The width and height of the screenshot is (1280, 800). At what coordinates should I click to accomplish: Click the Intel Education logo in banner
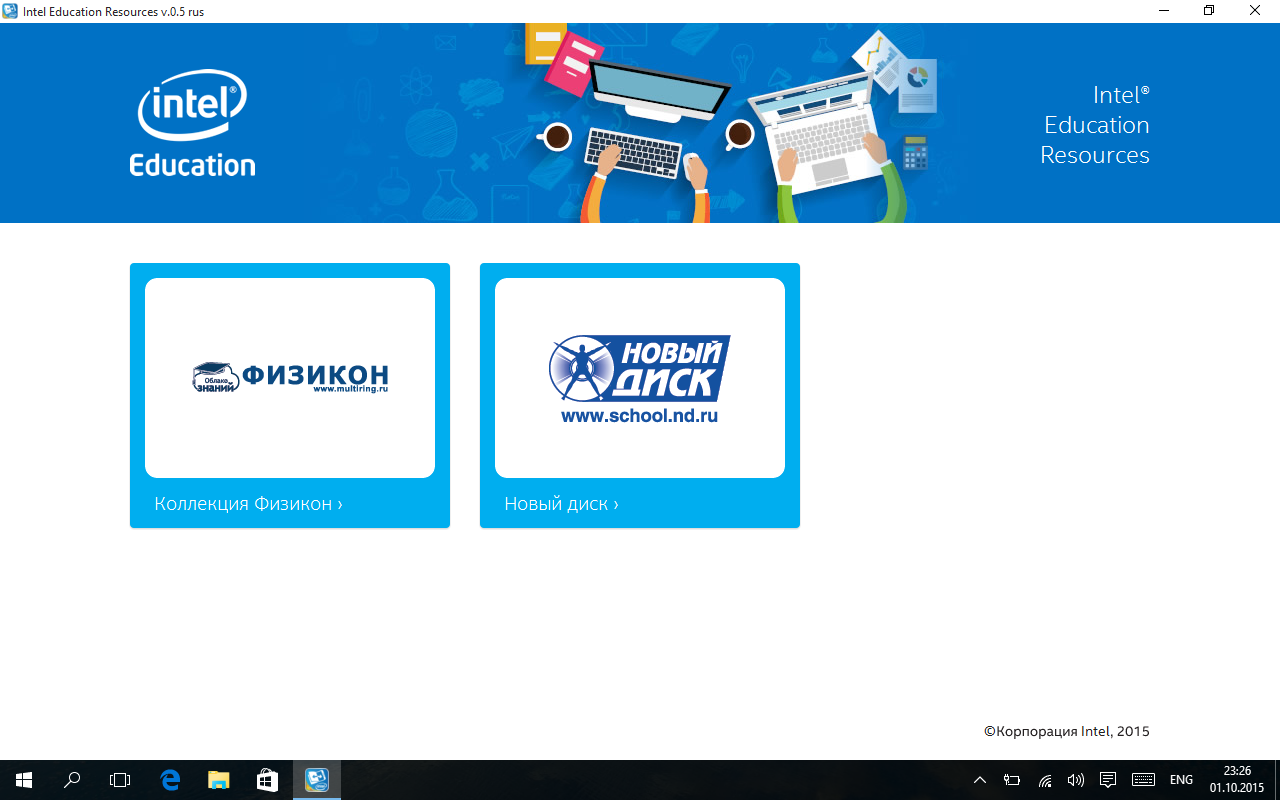point(192,123)
